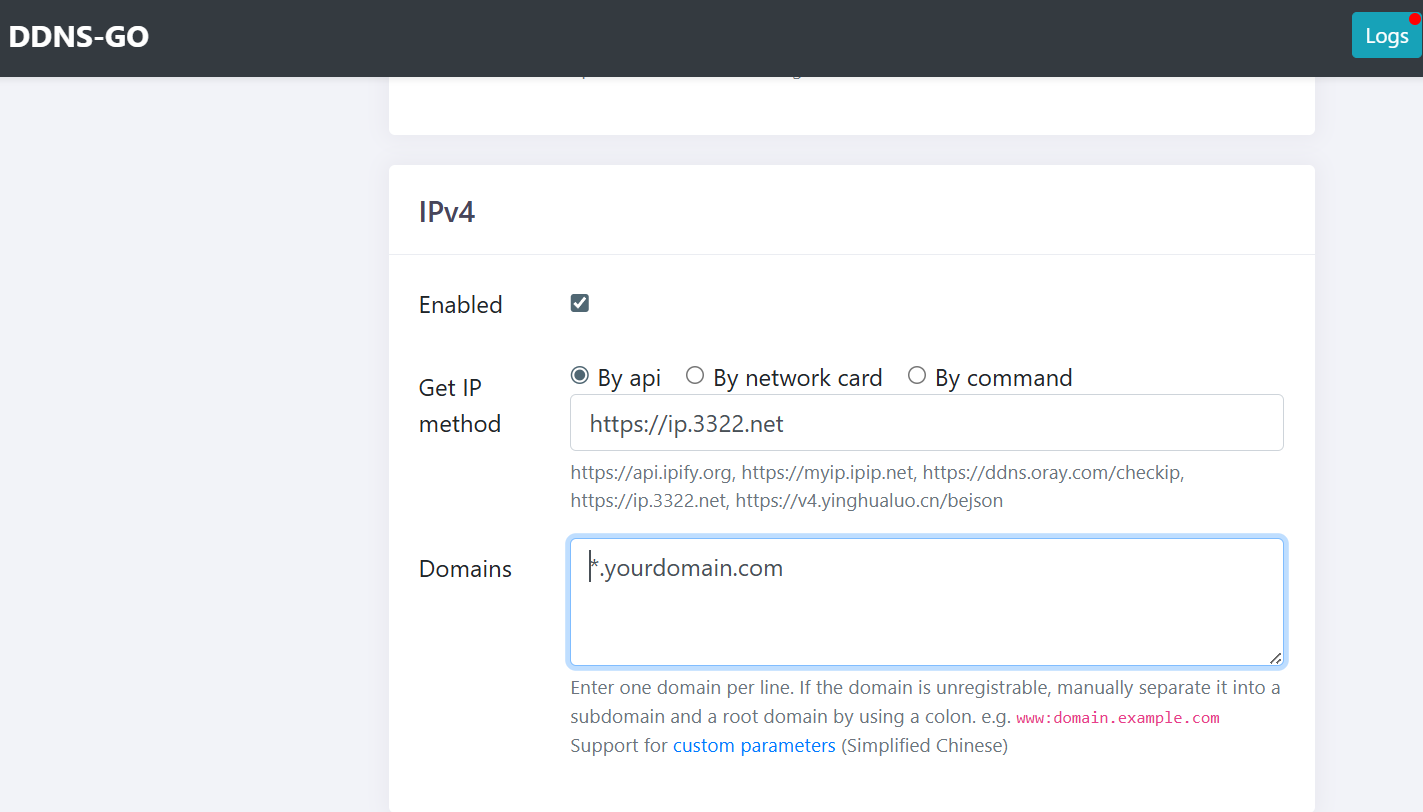Click the https://ip.3322.net URL input field
The height and width of the screenshot is (812, 1423).
tap(926, 423)
